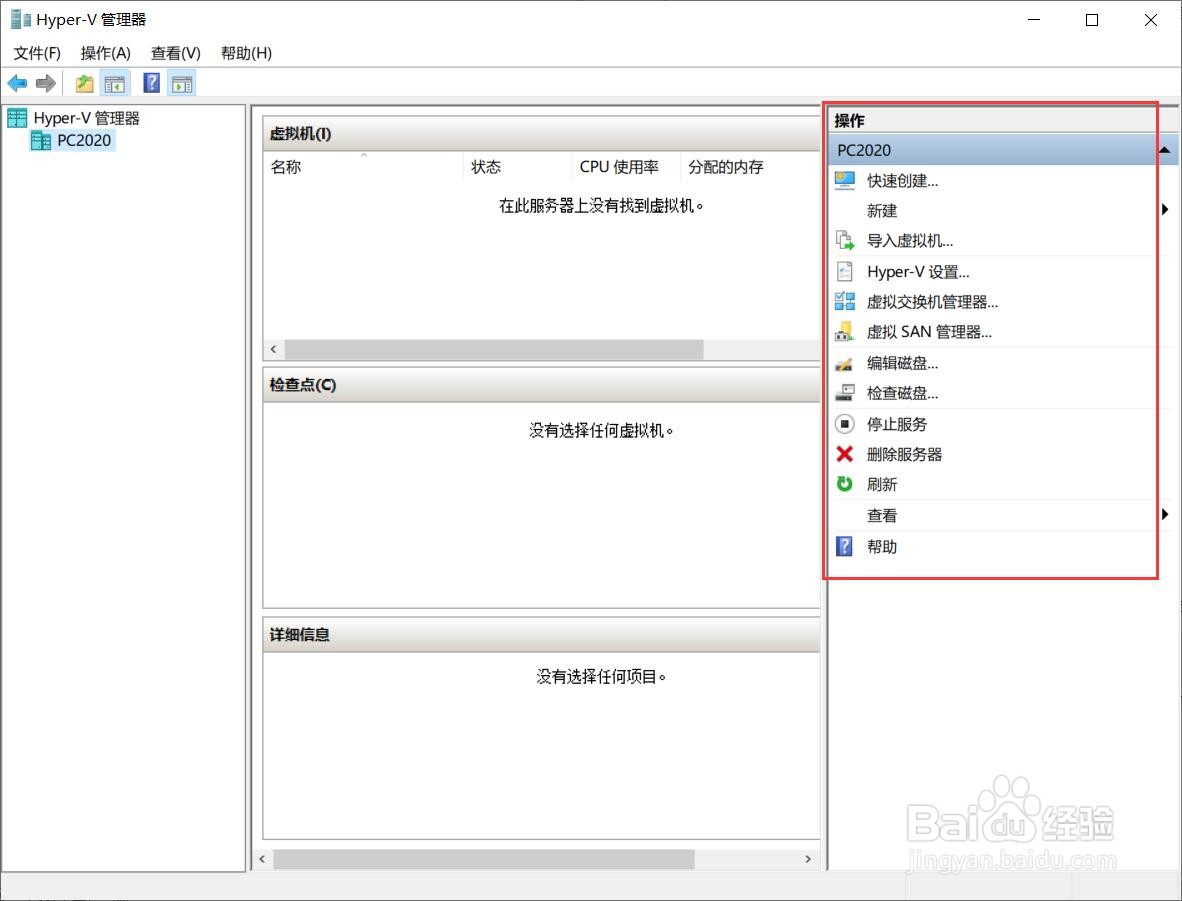Select 快速创建... action
Image resolution: width=1182 pixels, height=901 pixels.
(902, 180)
